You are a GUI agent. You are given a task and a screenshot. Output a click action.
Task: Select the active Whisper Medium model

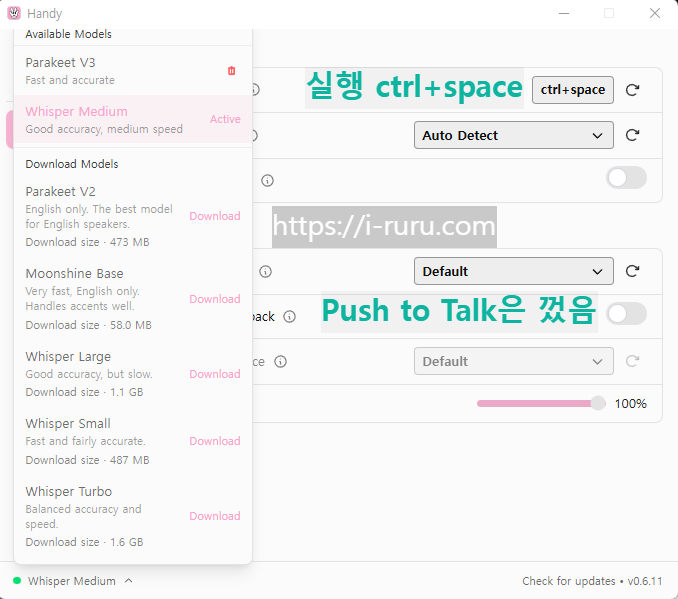click(x=133, y=119)
